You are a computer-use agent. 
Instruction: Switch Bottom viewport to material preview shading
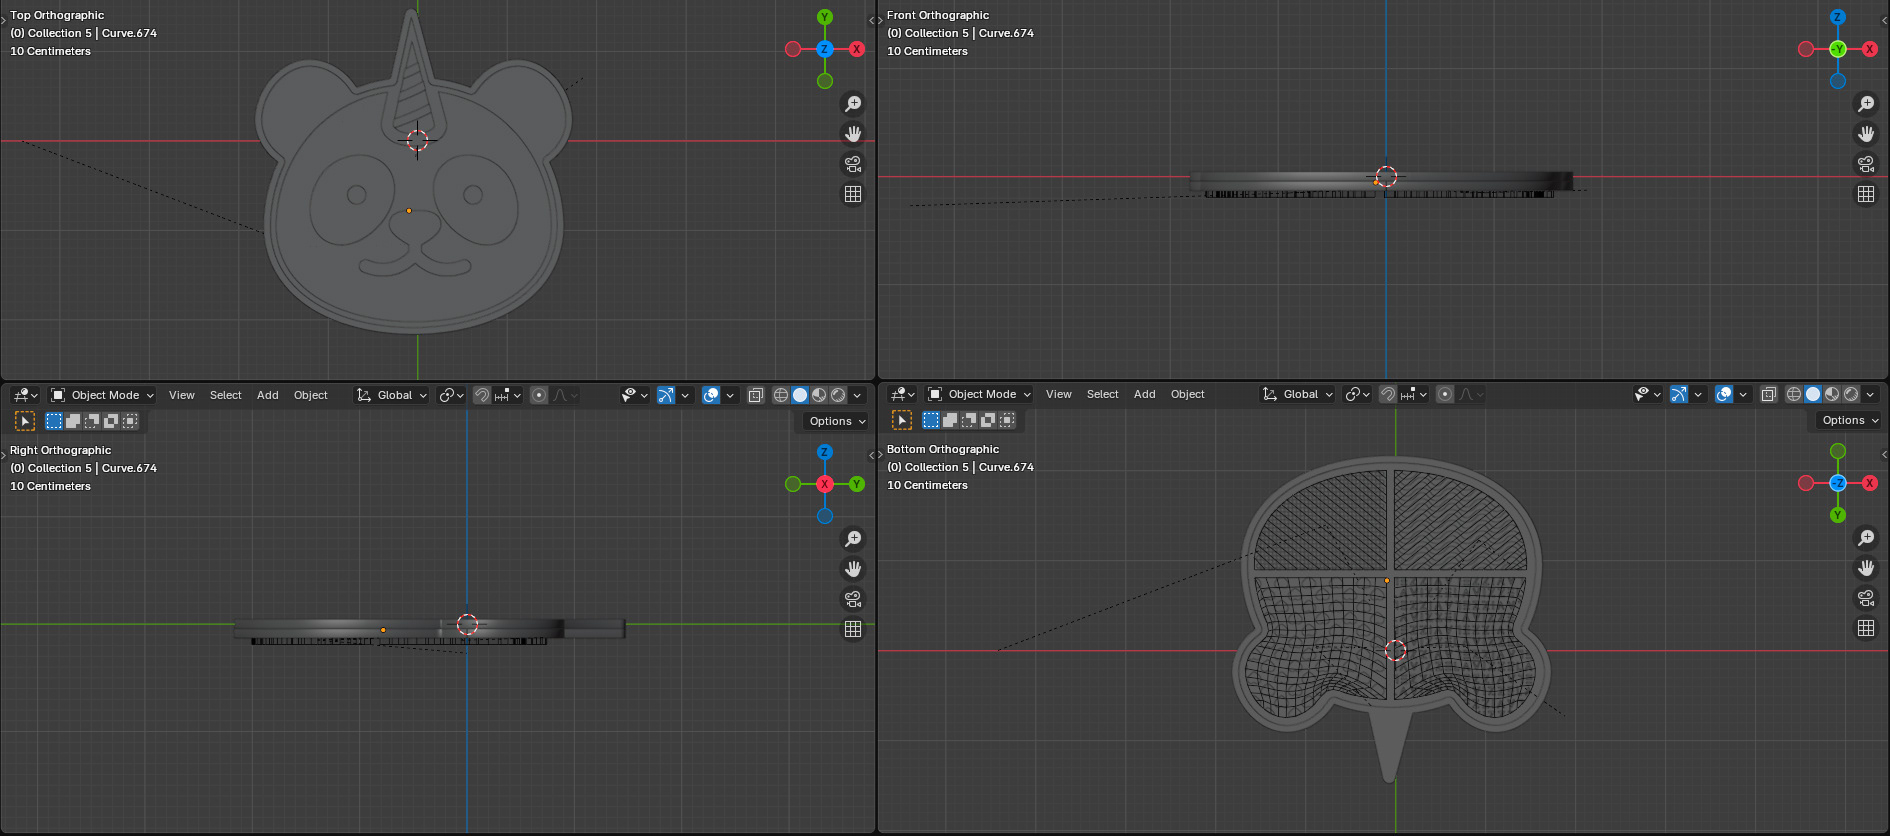pyautogui.click(x=1832, y=394)
